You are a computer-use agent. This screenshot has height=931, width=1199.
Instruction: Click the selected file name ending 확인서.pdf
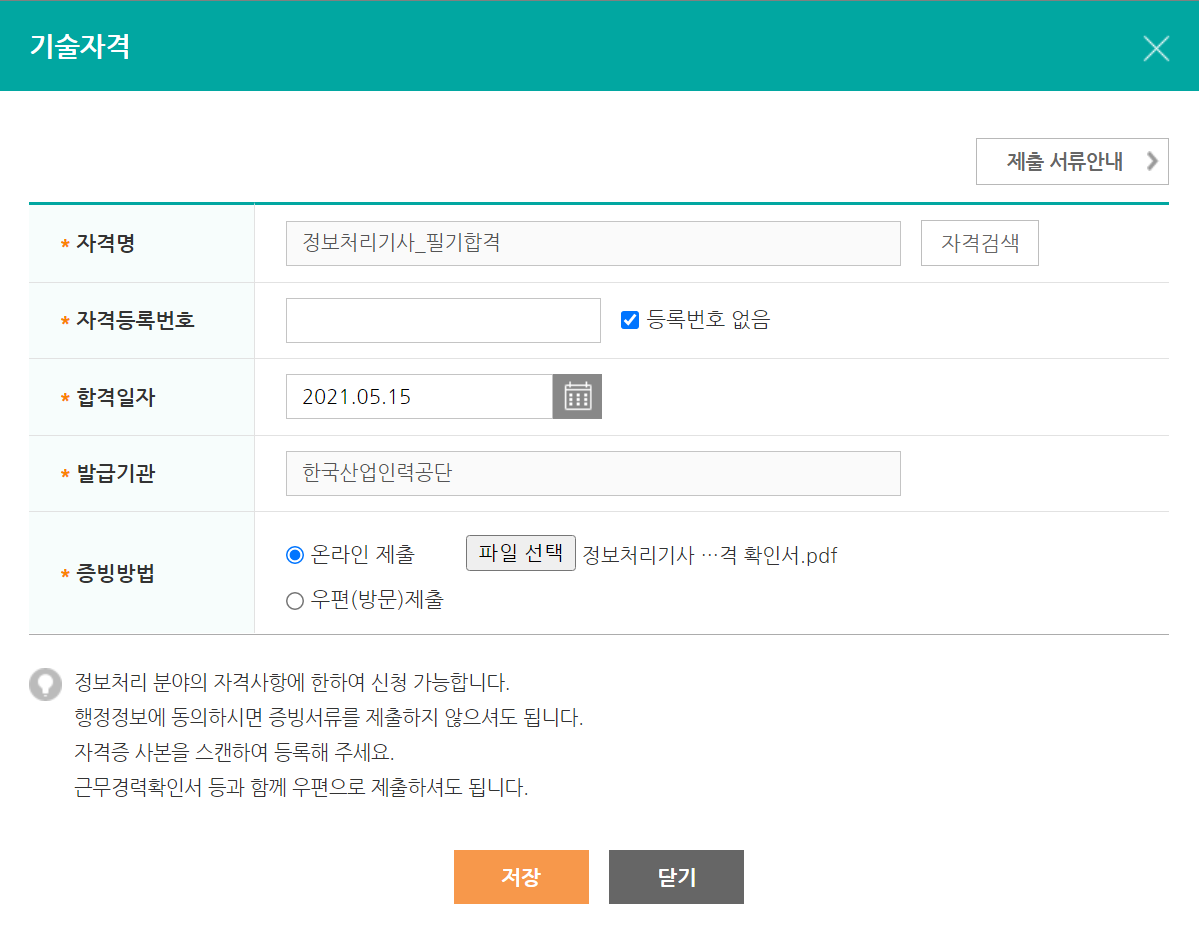710,556
